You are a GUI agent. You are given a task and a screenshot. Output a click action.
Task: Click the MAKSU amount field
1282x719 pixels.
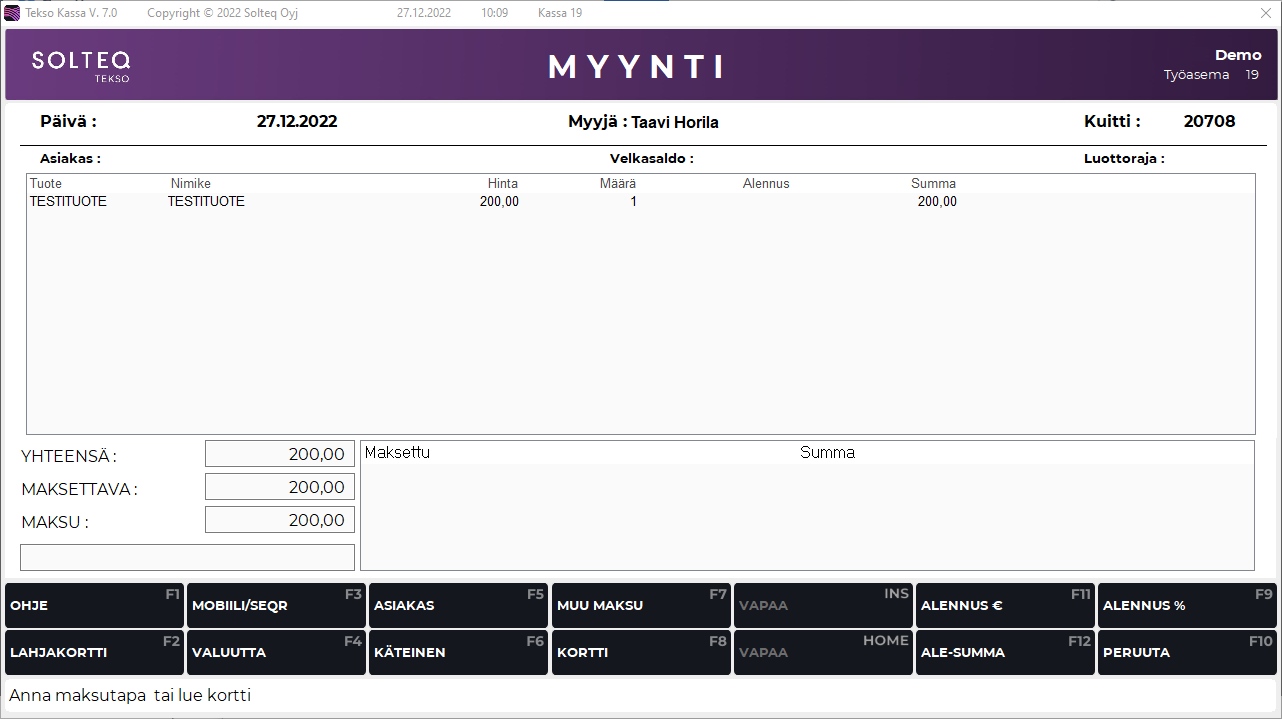pyautogui.click(x=280, y=521)
